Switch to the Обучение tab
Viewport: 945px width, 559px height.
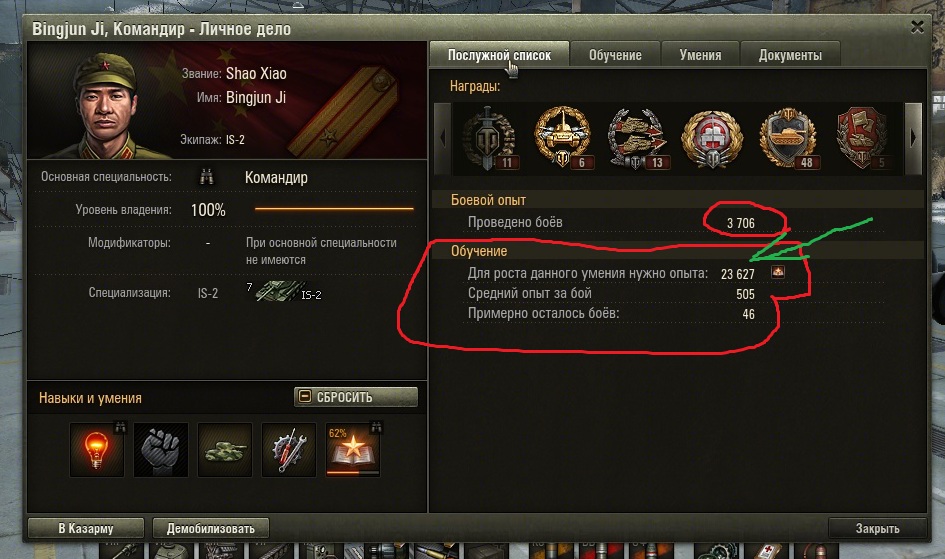click(615, 55)
